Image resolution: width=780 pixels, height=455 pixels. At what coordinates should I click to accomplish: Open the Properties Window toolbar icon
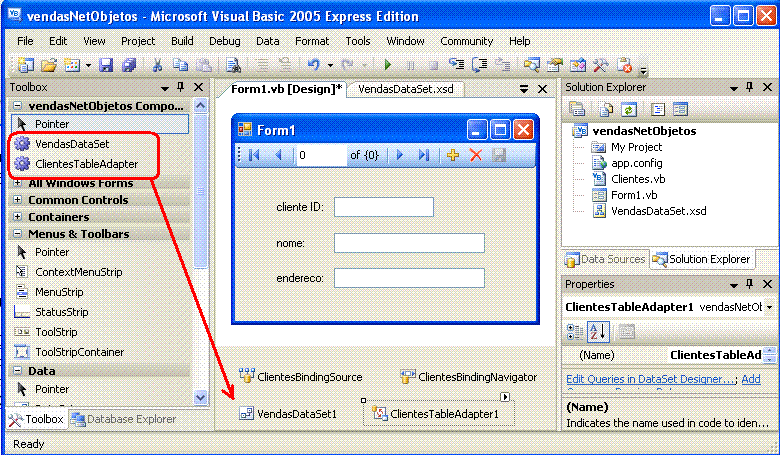tap(555, 65)
